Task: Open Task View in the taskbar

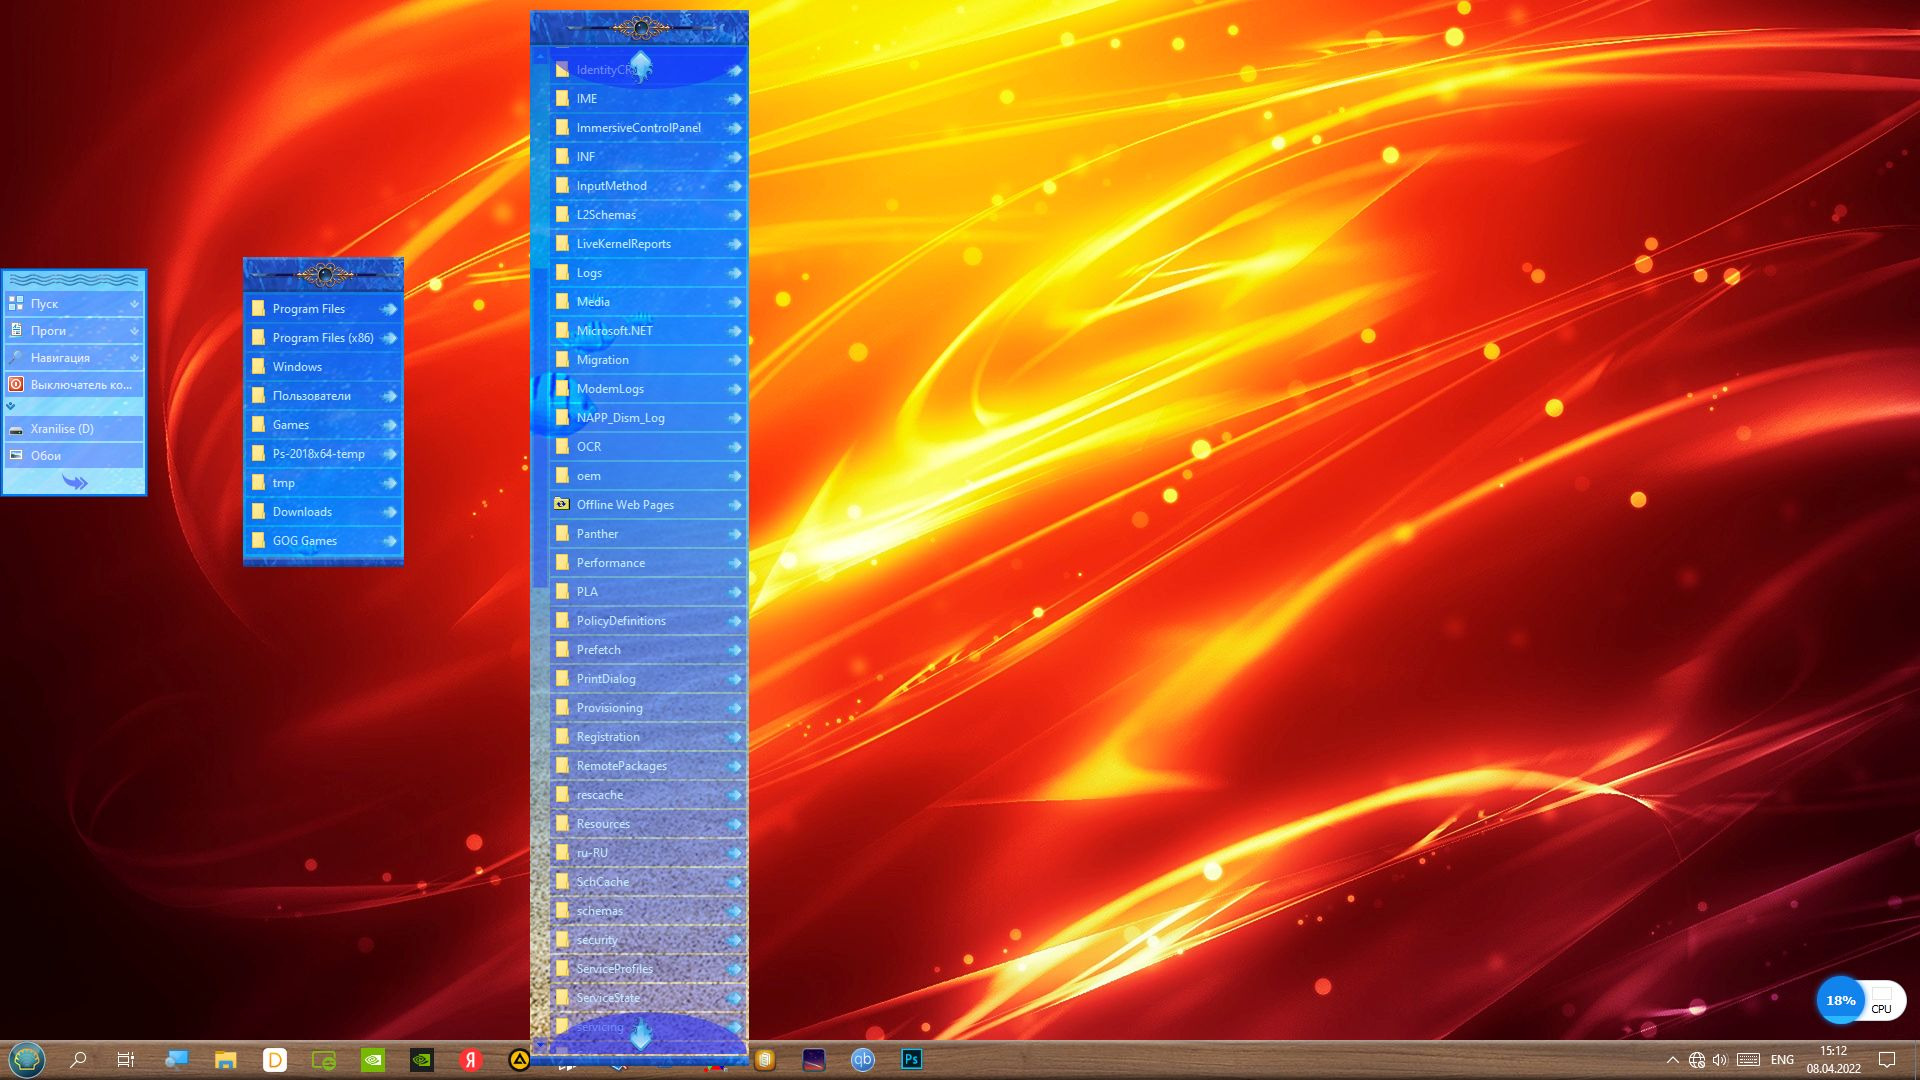Action: coord(126,1059)
